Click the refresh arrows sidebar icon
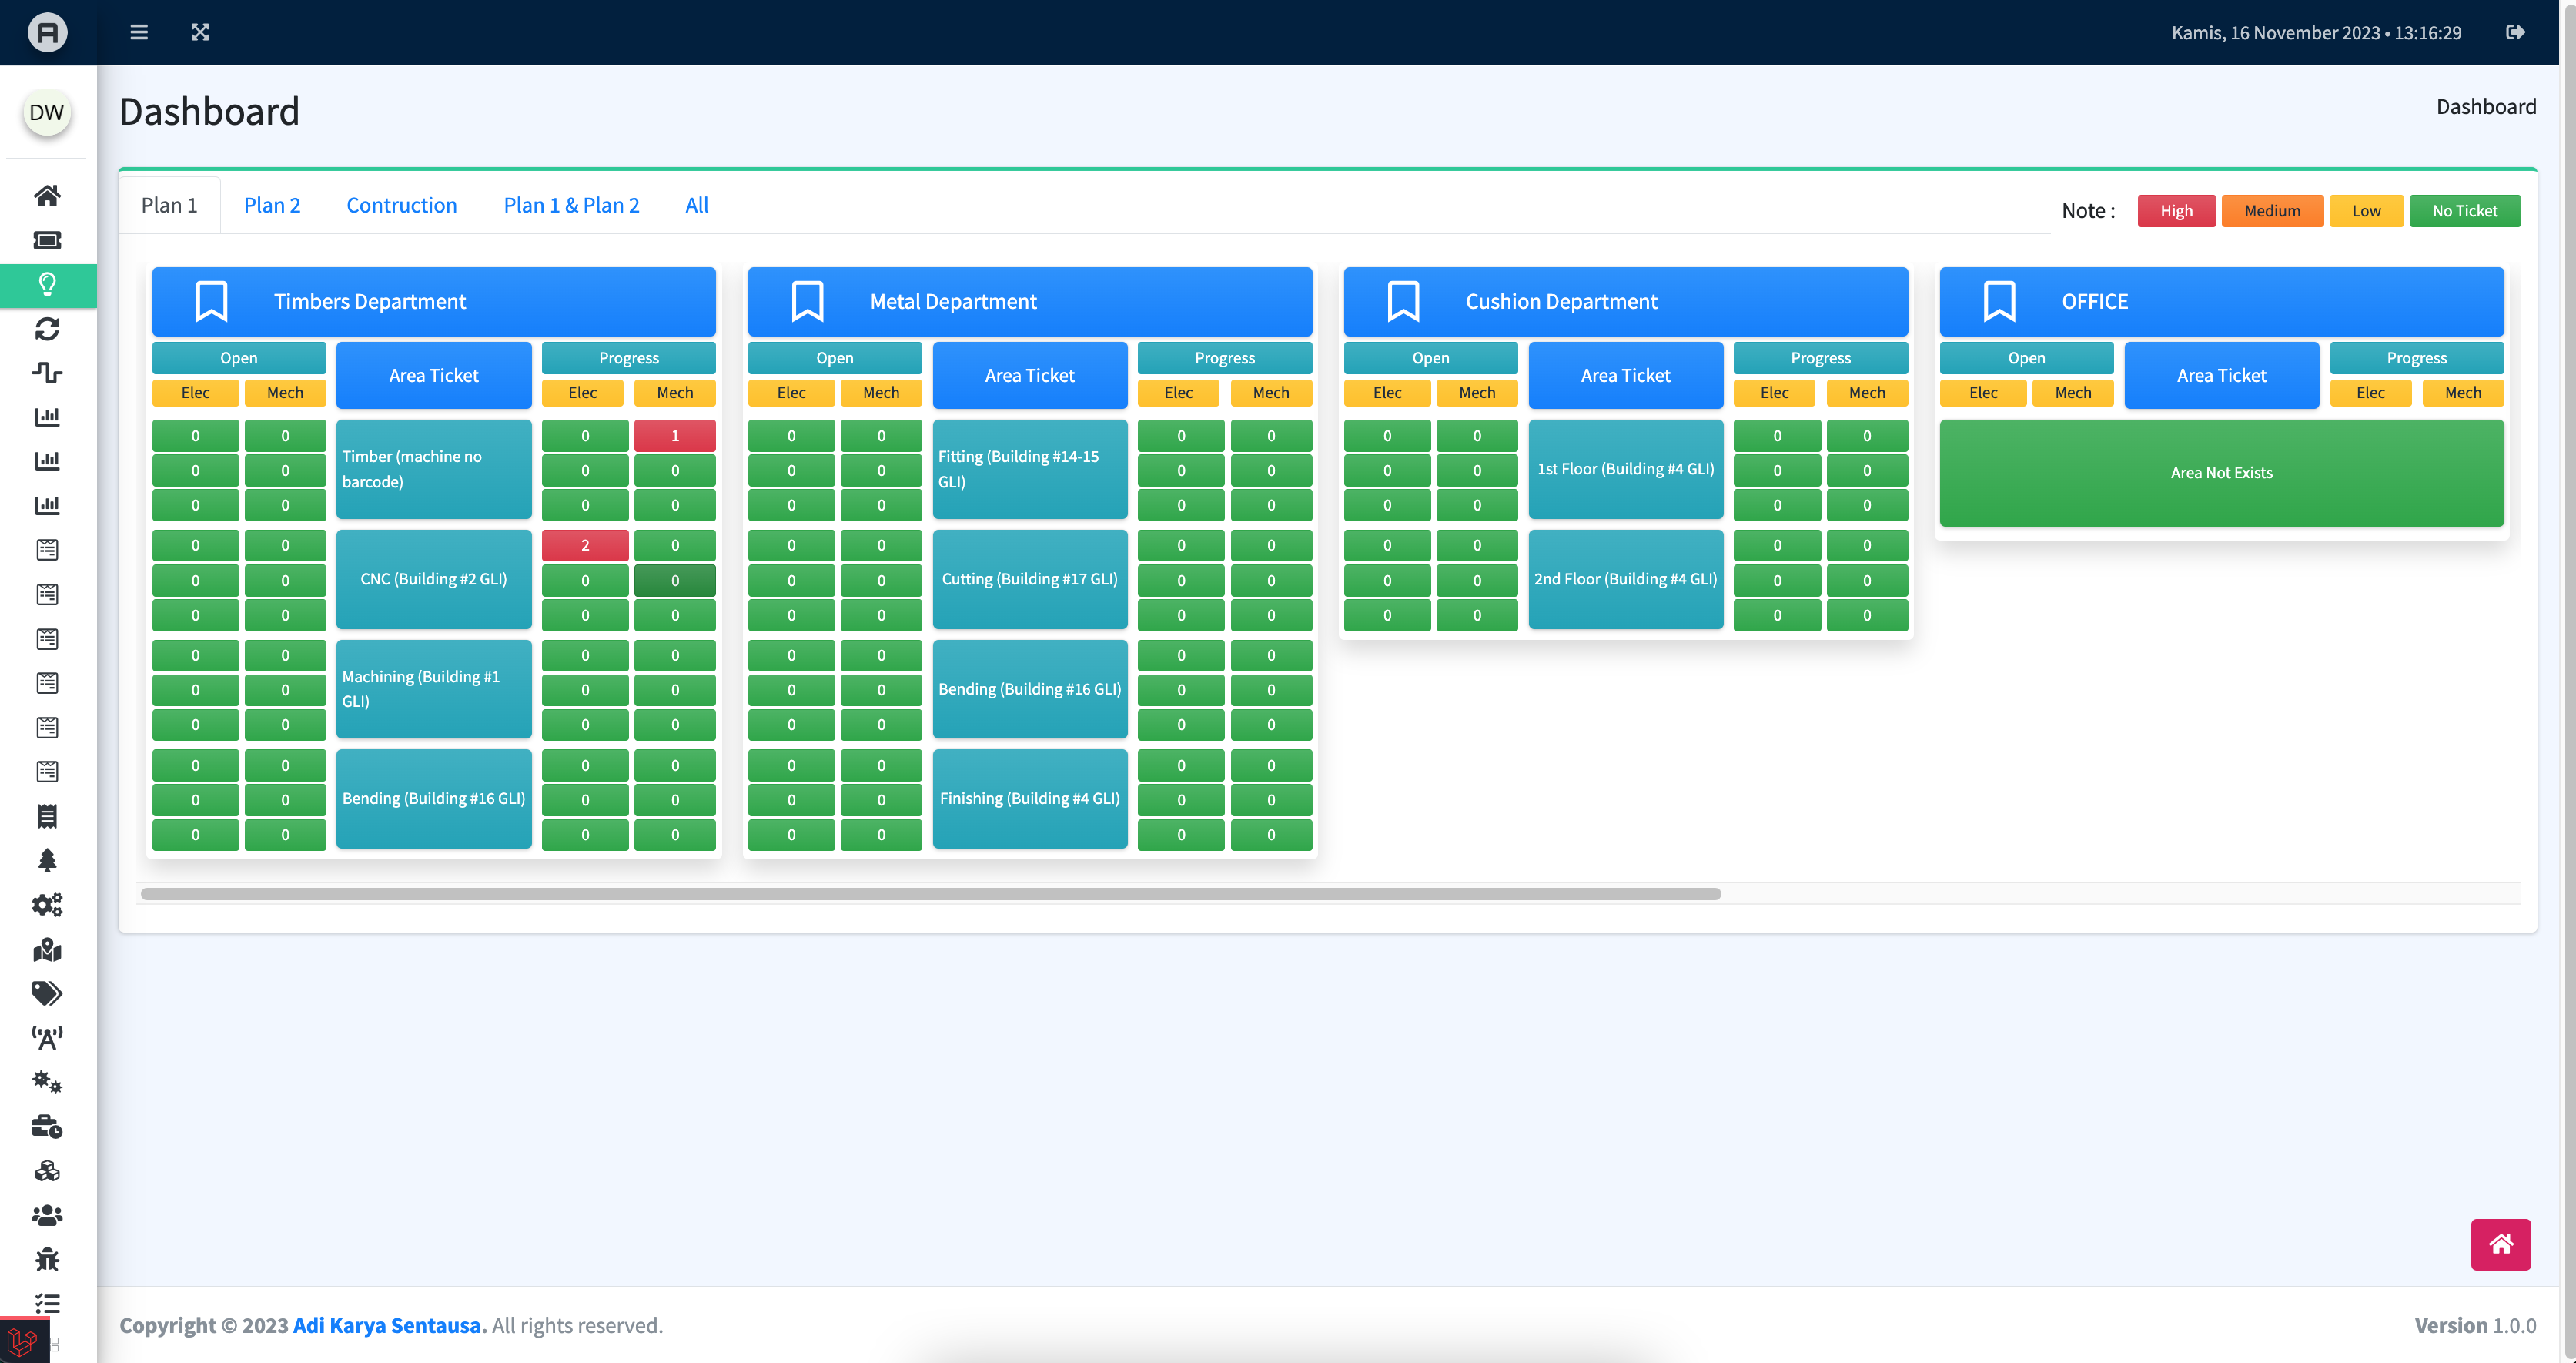The width and height of the screenshot is (2576, 1363). [x=47, y=329]
